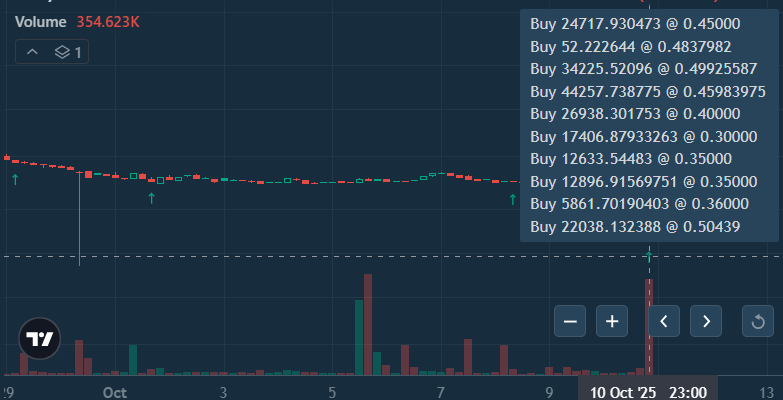
Task: Click the red candle with the long lower wick
Action: click(x=80, y=174)
